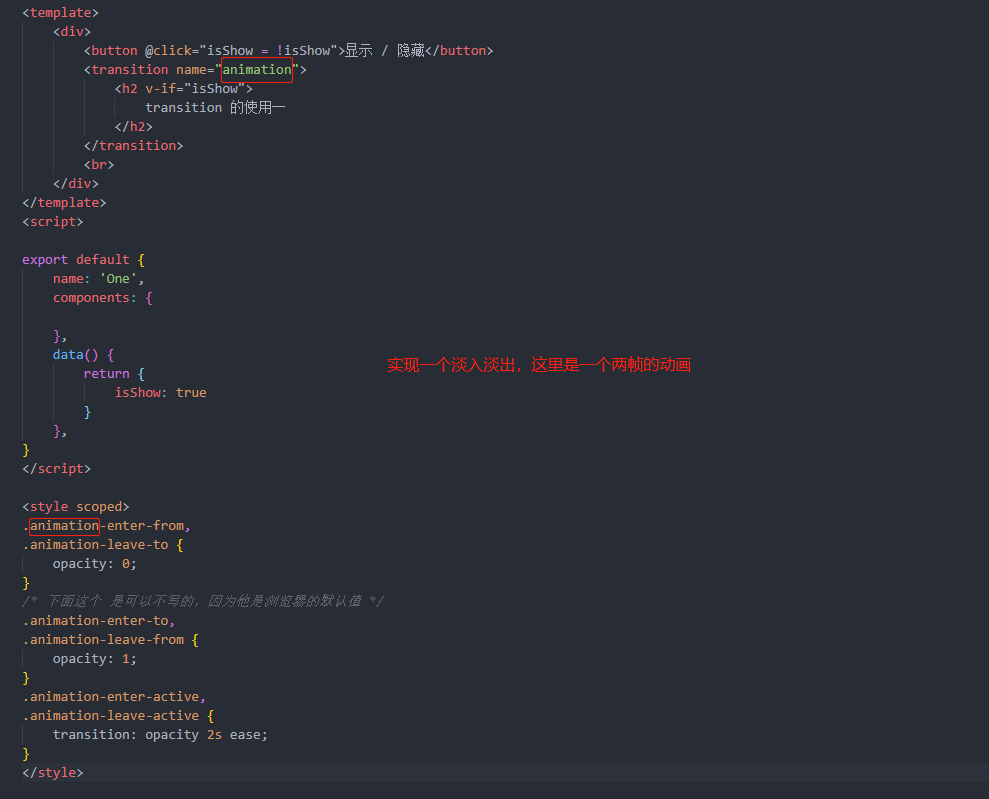Click the <style scoped> tag

click(76, 507)
